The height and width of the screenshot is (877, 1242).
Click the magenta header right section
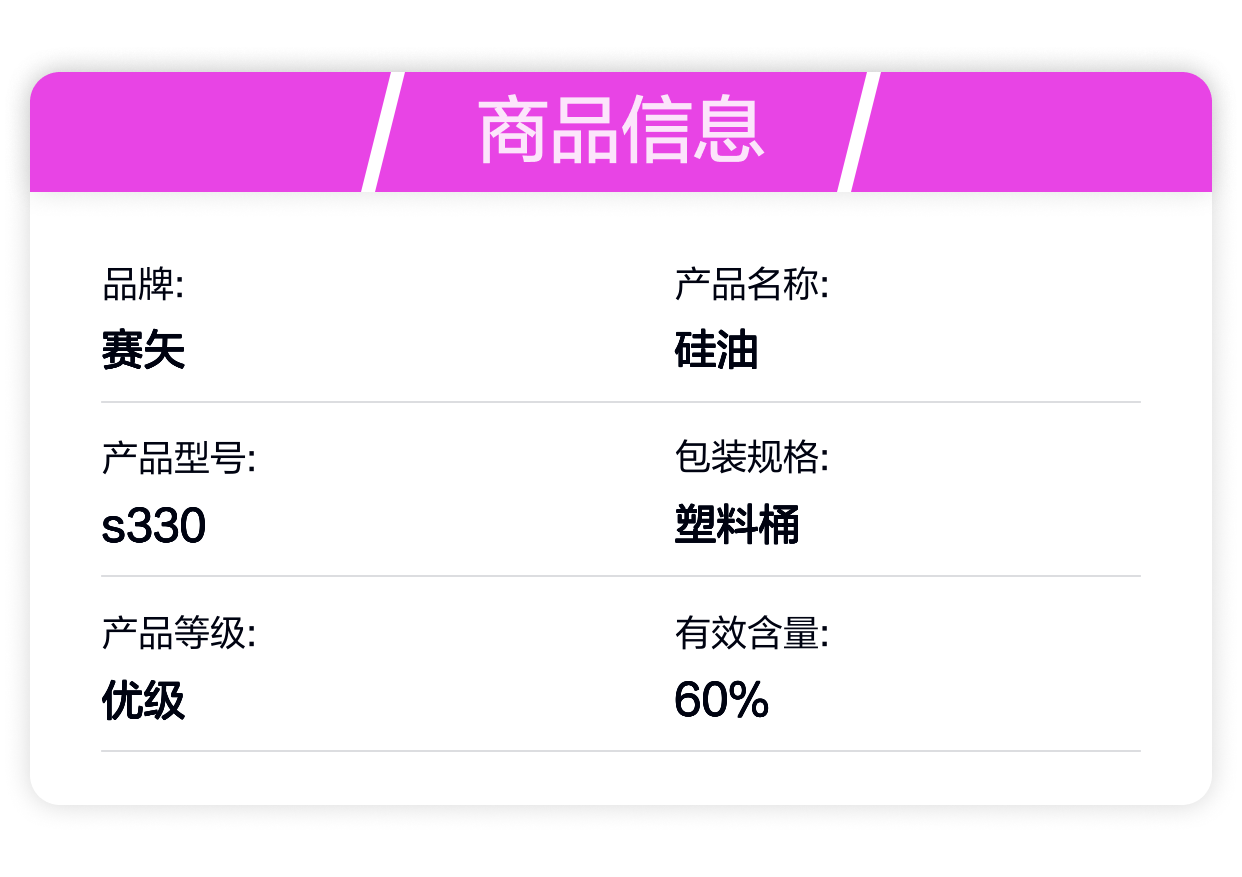click(1030, 131)
